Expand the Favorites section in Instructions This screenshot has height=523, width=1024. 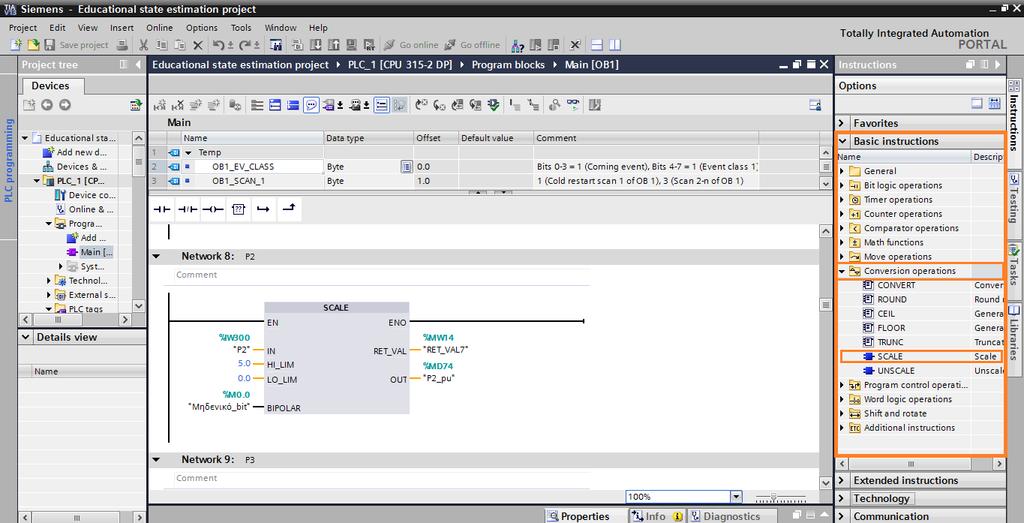(x=842, y=123)
